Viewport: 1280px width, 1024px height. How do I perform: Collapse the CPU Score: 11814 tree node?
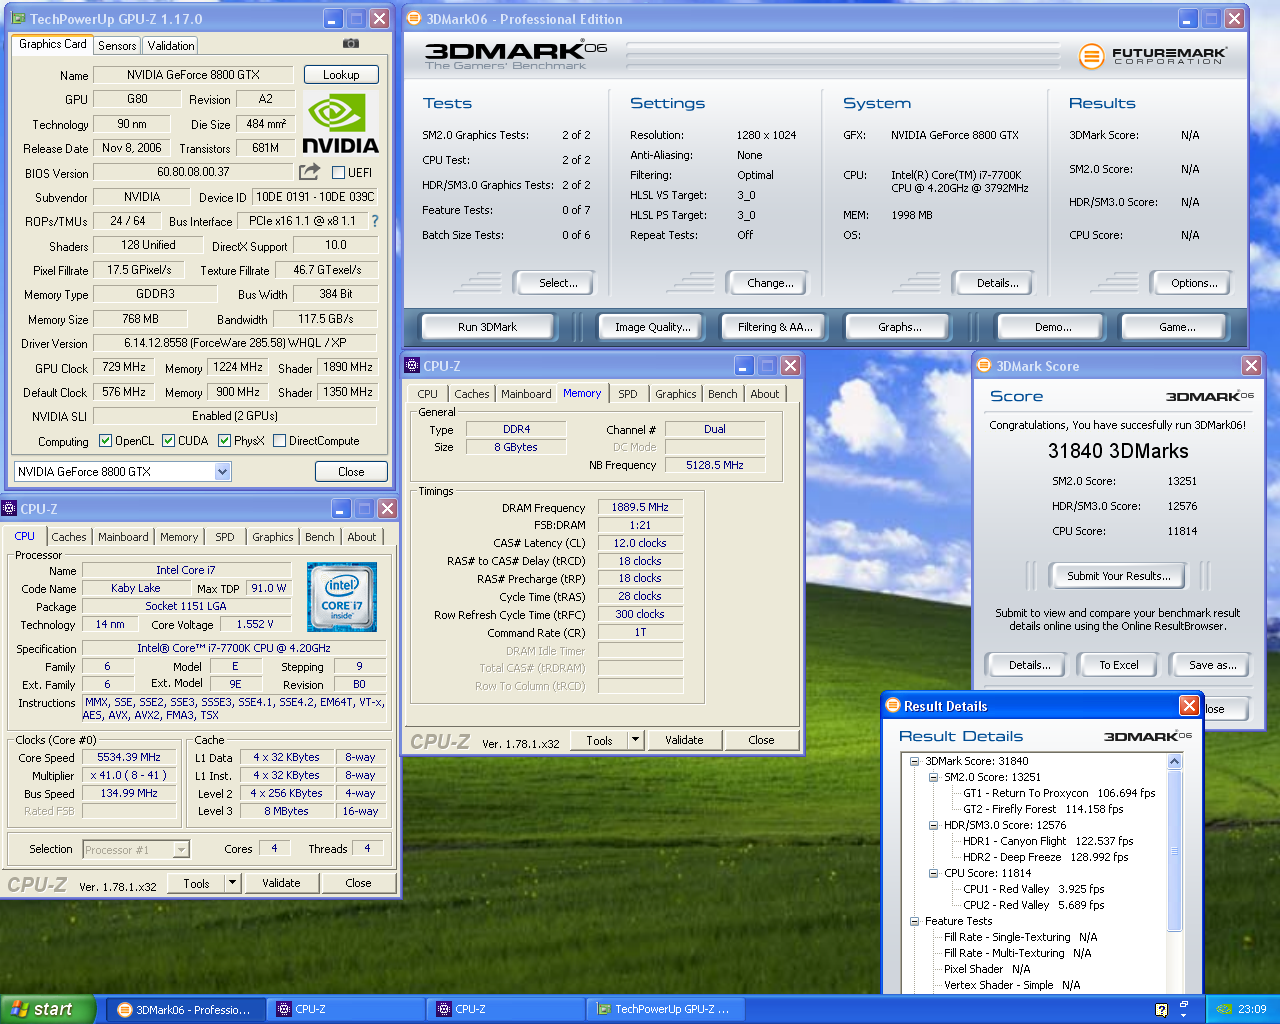933,873
